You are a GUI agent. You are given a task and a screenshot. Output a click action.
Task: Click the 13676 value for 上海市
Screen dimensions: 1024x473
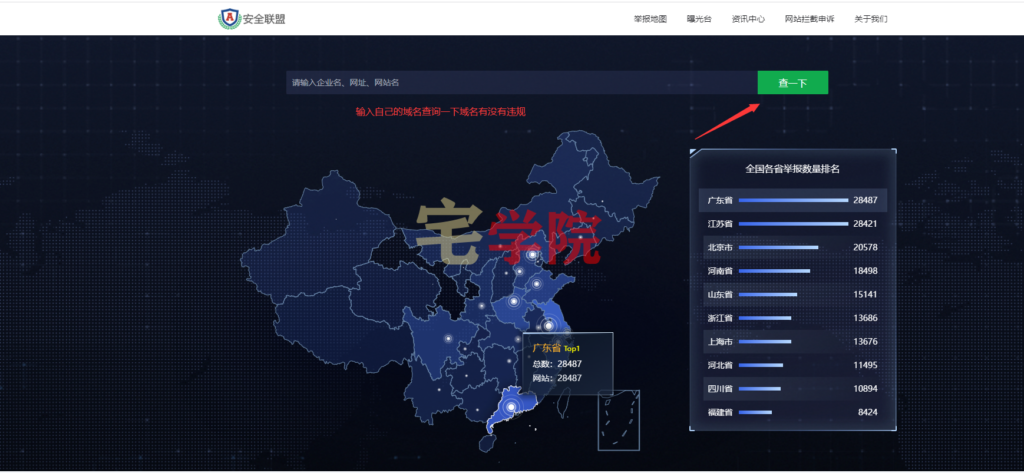point(865,341)
